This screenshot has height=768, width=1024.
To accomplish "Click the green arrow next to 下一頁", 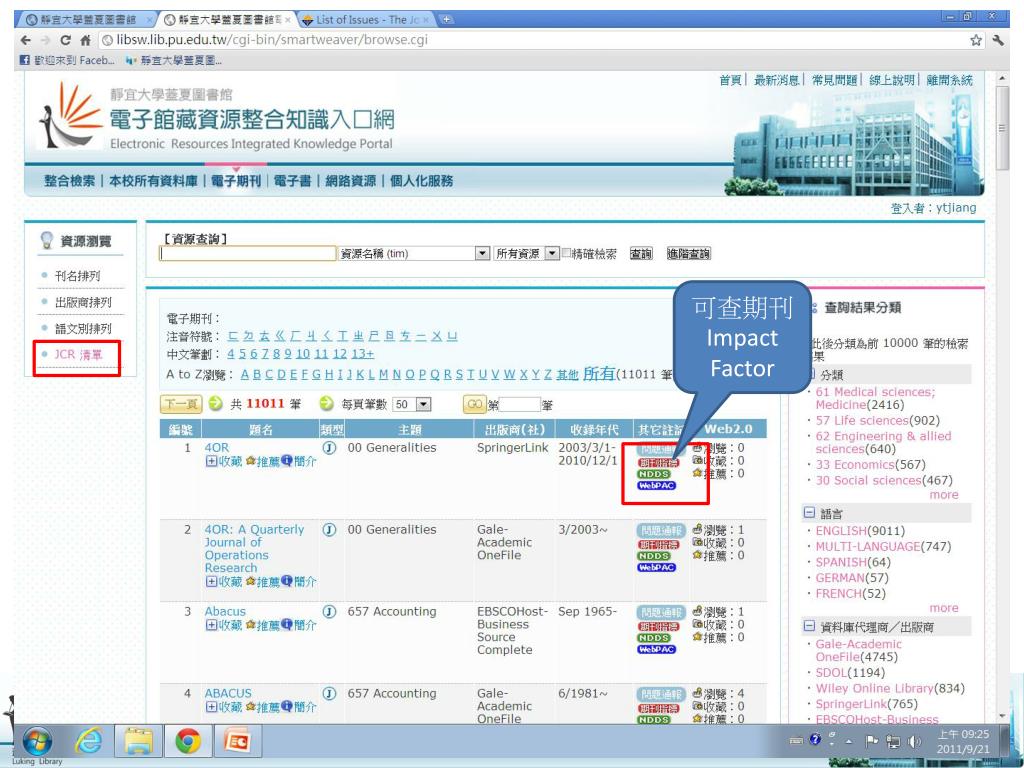I will coord(216,404).
